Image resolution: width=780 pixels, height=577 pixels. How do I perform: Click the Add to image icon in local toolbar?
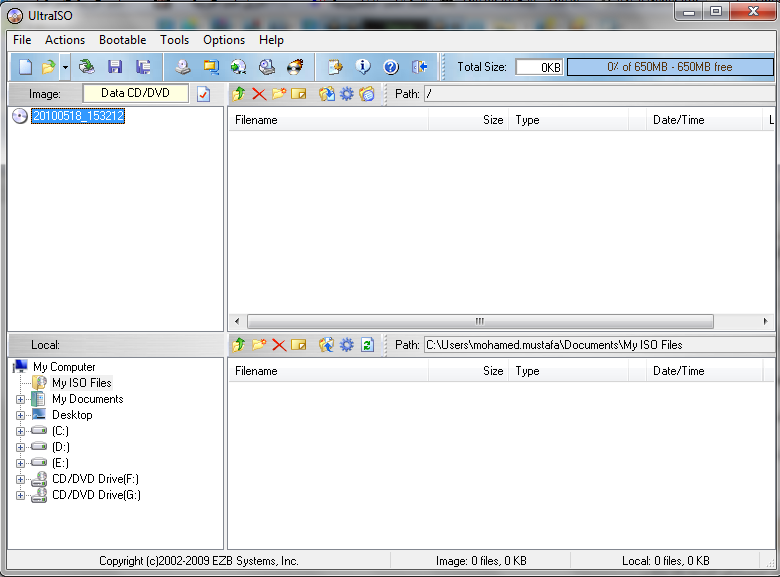[326, 345]
